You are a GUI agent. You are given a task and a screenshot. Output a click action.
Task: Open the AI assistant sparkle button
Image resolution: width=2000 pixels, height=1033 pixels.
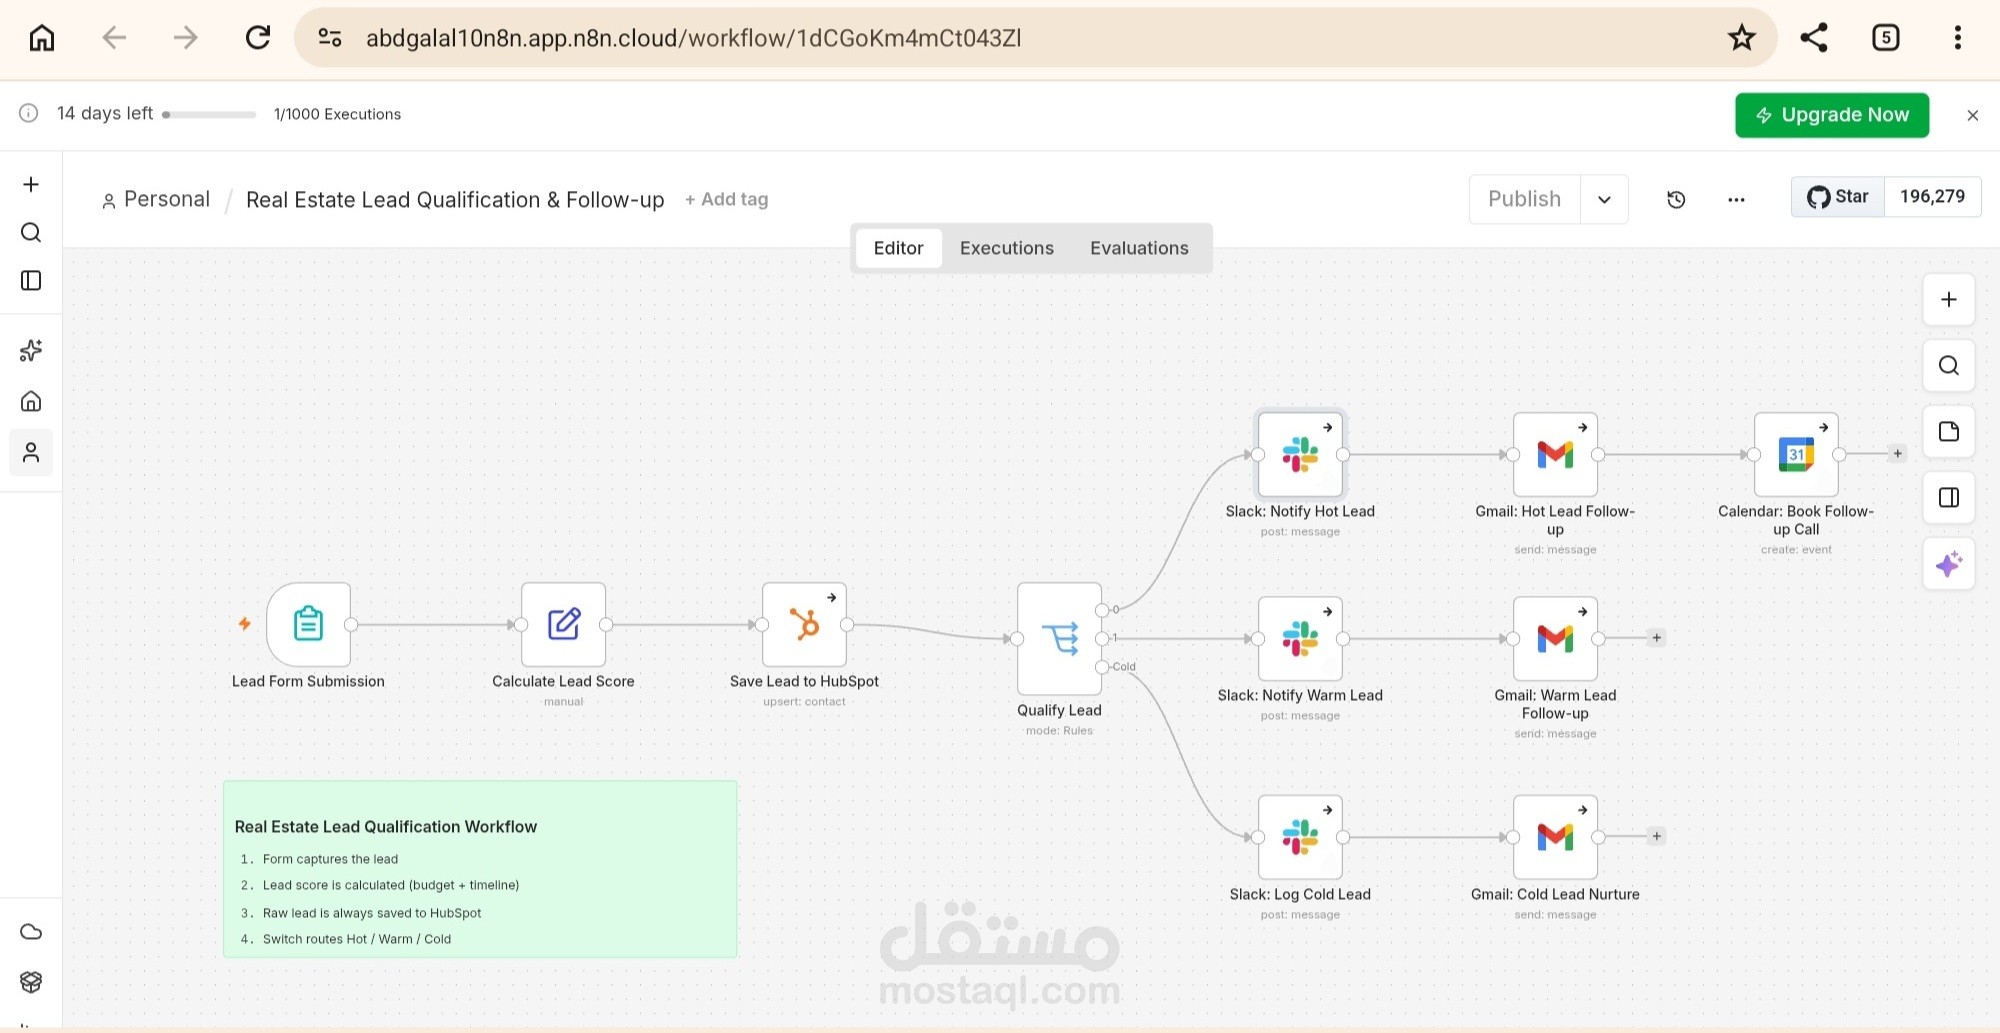1949,564
